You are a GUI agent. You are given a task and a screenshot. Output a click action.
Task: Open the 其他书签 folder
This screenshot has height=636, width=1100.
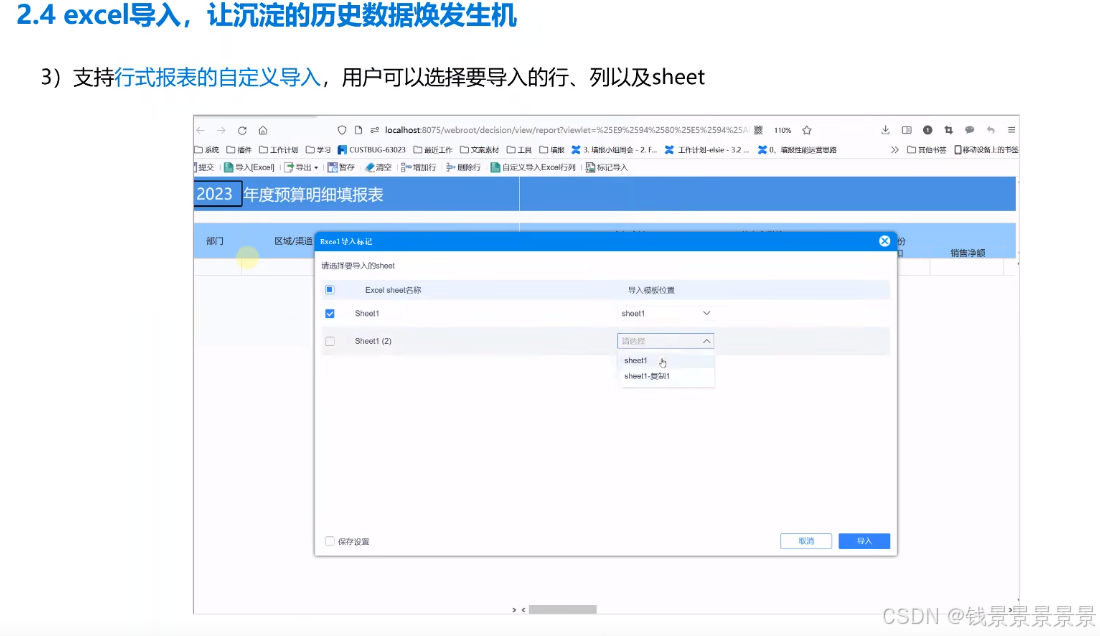point(927,150)
